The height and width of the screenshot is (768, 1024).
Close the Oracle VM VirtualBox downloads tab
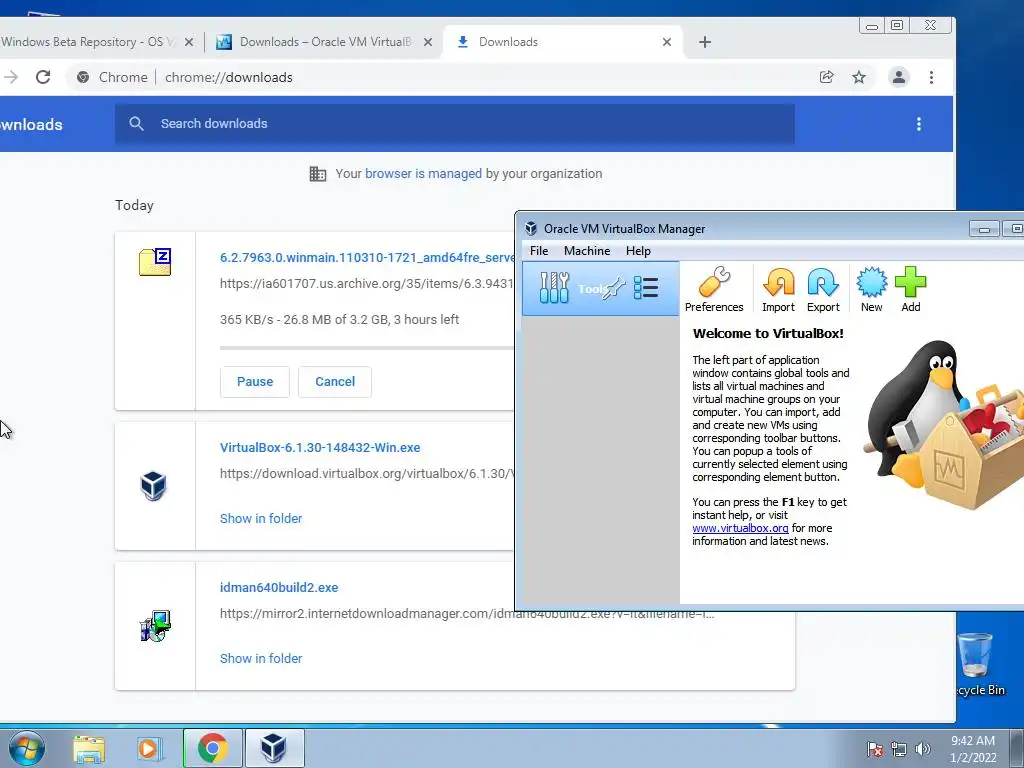tap(428, 42)
